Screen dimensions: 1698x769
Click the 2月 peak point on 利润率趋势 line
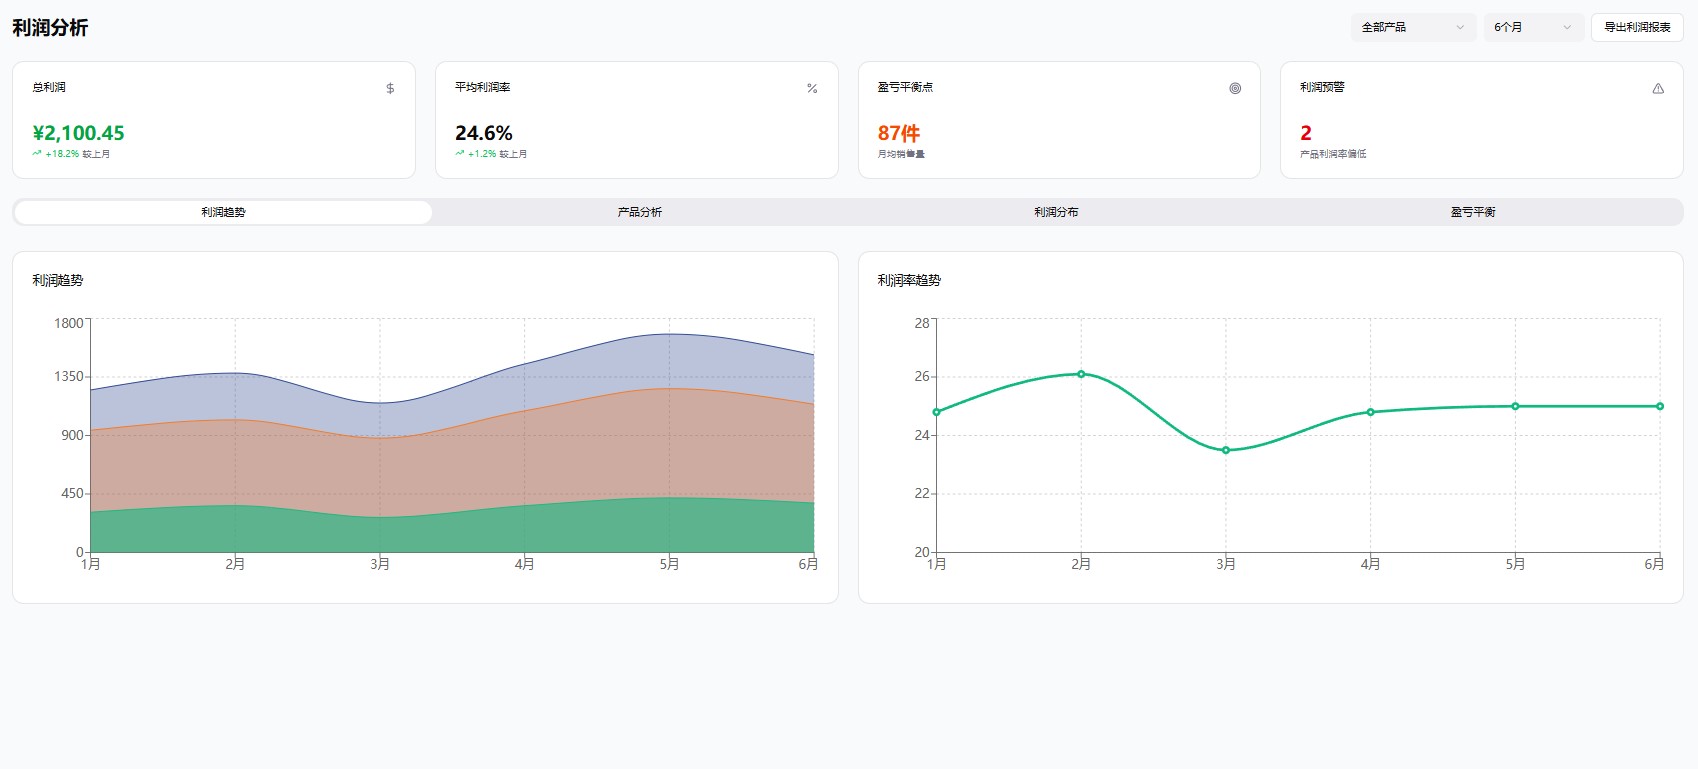coord(1081,374)
